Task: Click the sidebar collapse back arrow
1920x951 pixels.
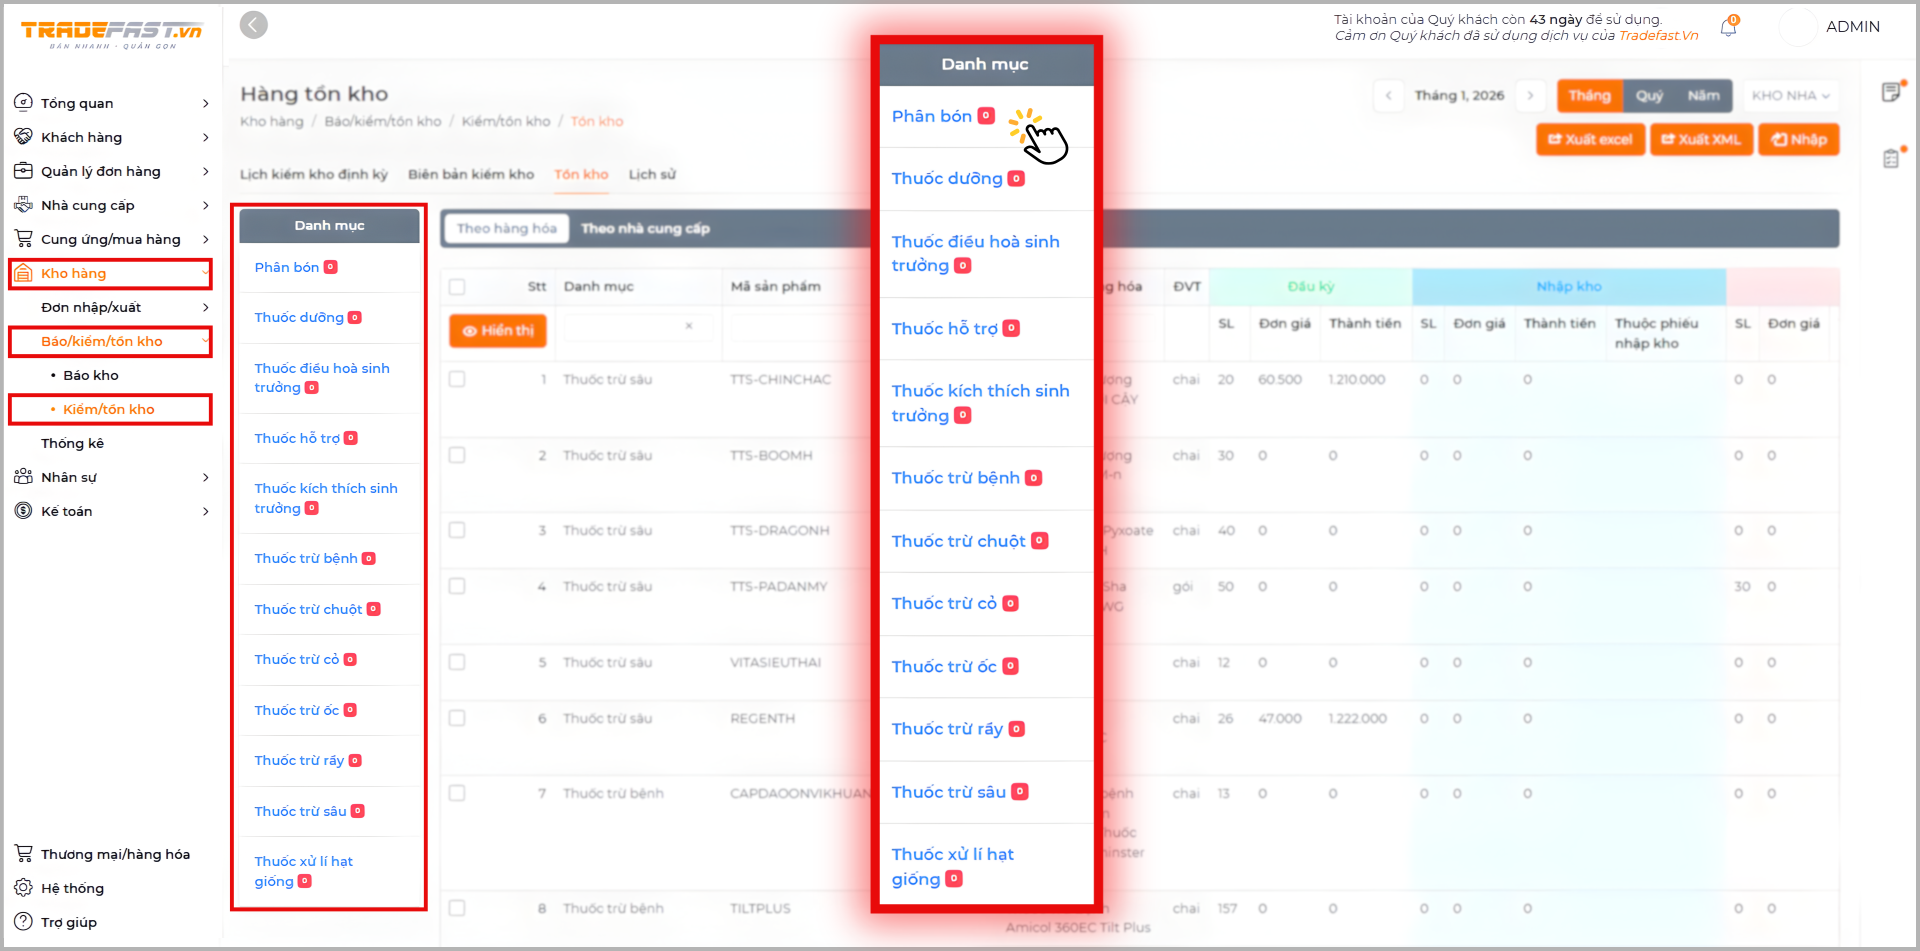Action: 254,25
